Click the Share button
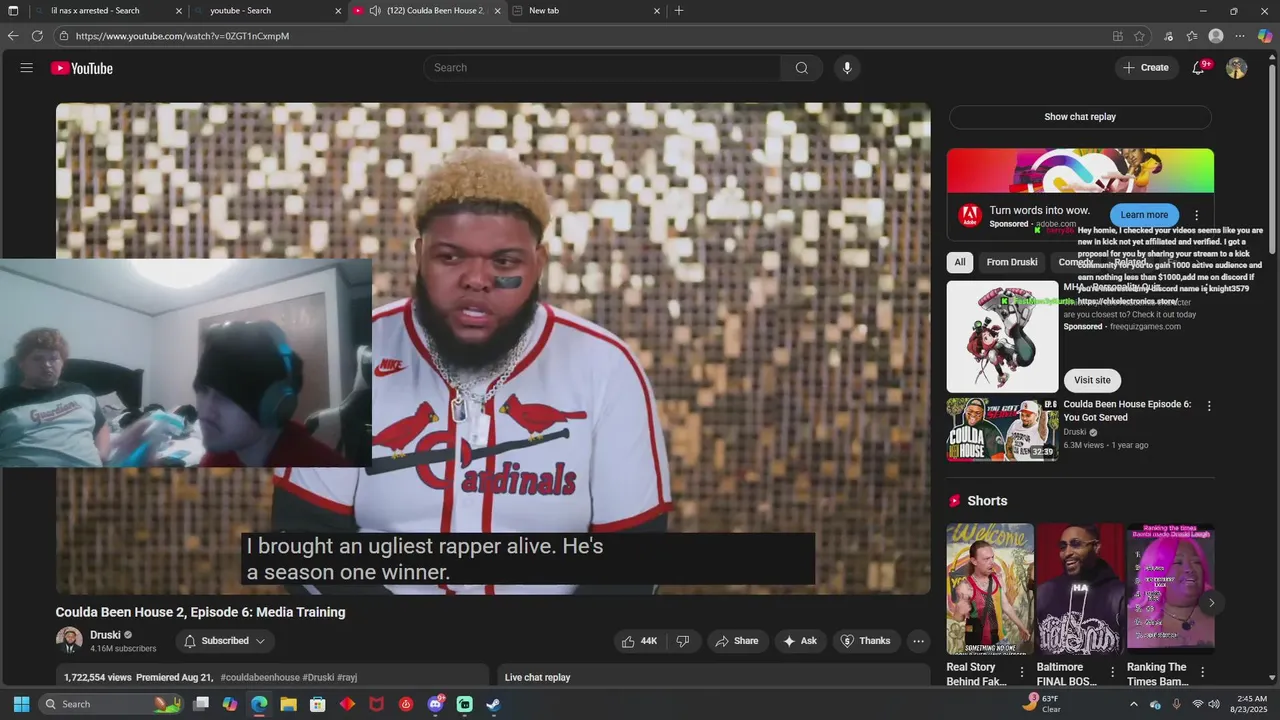Viewport: 1280px width, 720px height. point(737,641)
